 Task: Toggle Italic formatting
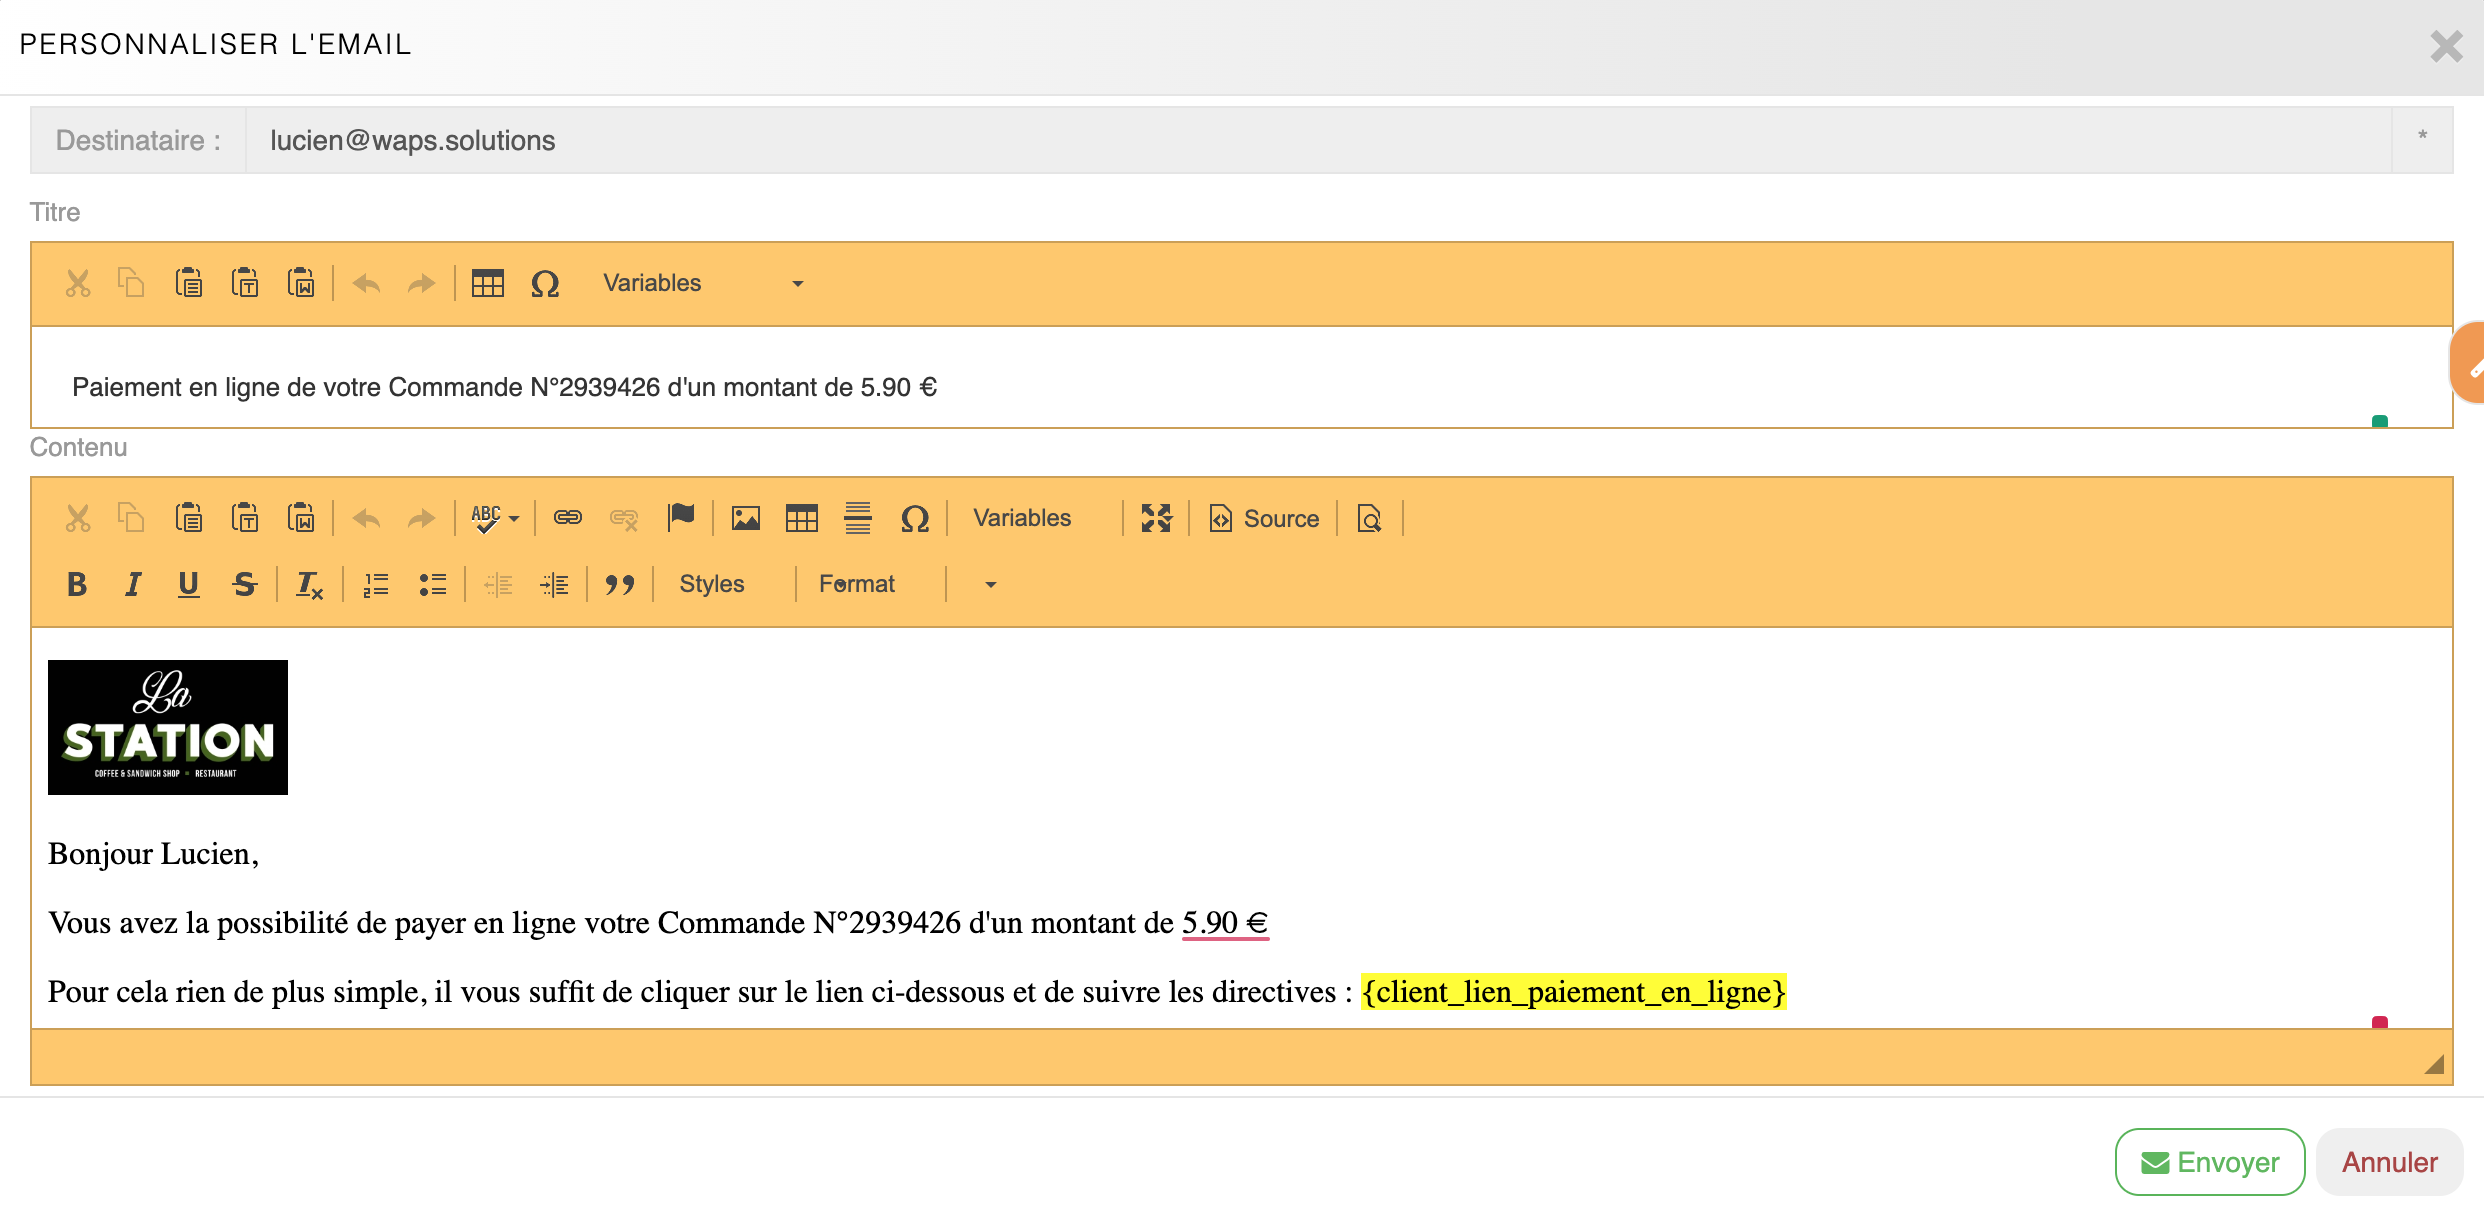(x=133, y=584)
